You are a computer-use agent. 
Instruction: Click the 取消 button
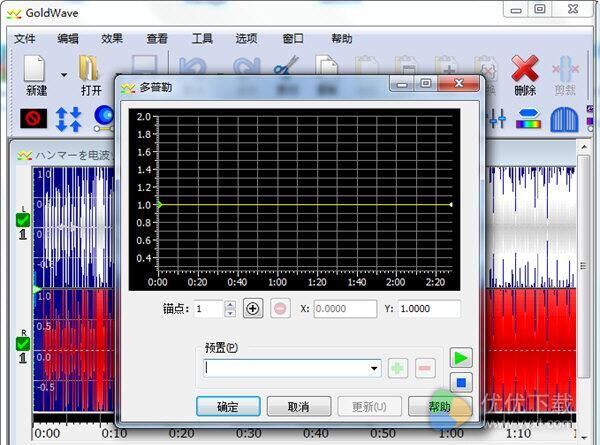pyautogui.click(x=299, y=406)
